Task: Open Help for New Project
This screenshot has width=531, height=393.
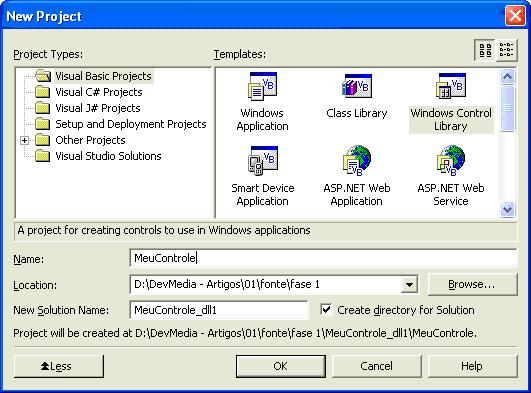Action: (472, 366)
